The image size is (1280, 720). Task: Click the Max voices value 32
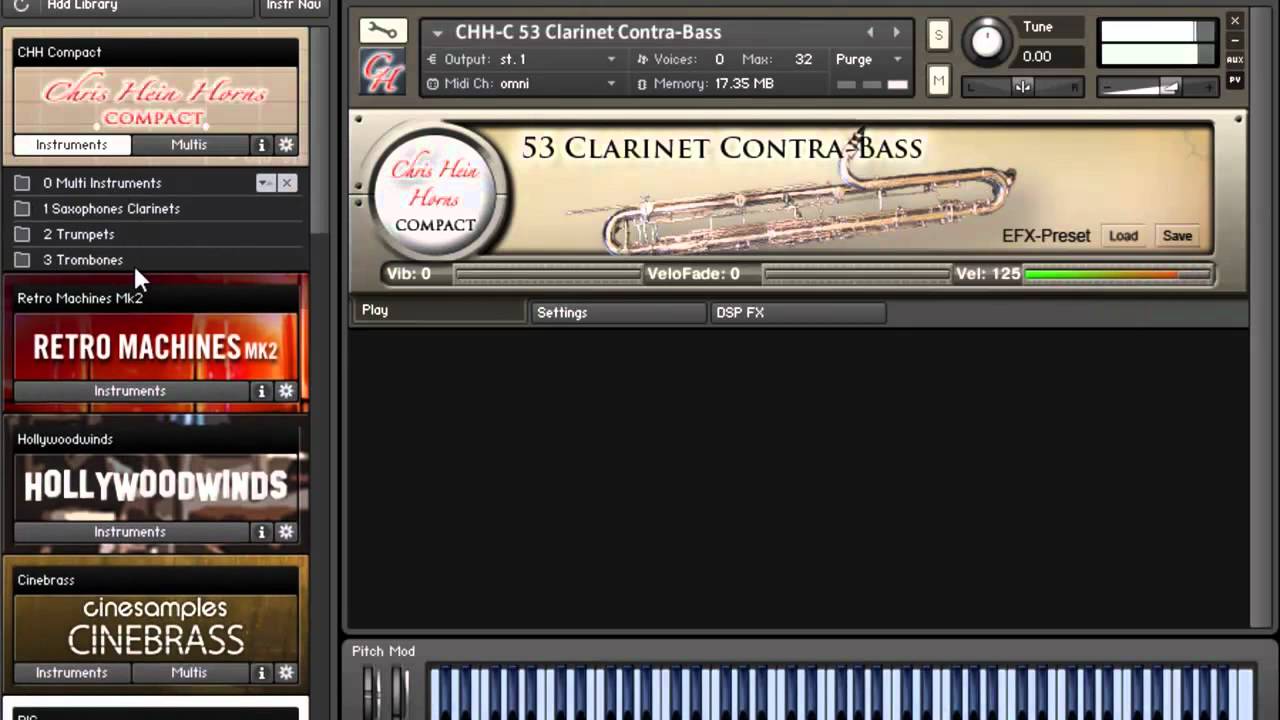pyautogui.click(x=803, y=60)
